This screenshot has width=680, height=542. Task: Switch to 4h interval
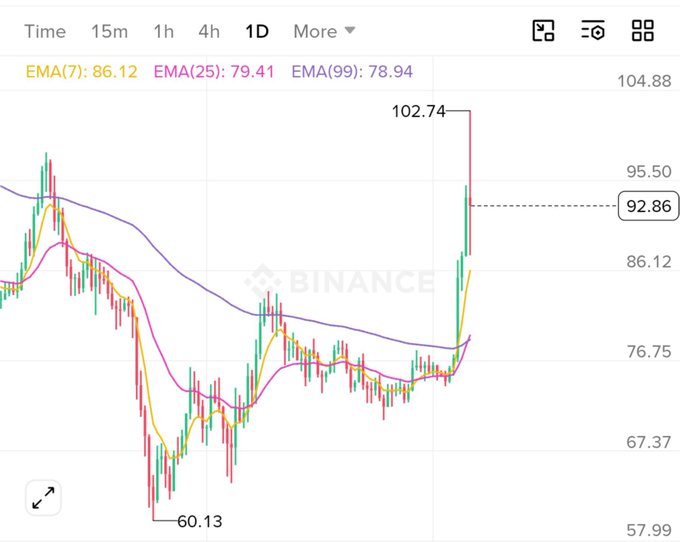coord(209,32)
